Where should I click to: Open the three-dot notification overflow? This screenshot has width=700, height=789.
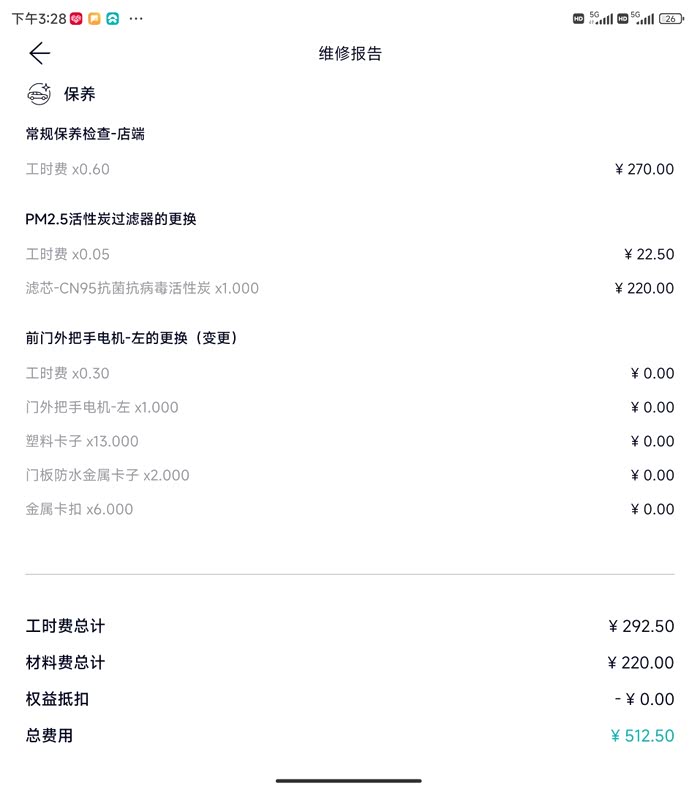[x=136, y=19]
